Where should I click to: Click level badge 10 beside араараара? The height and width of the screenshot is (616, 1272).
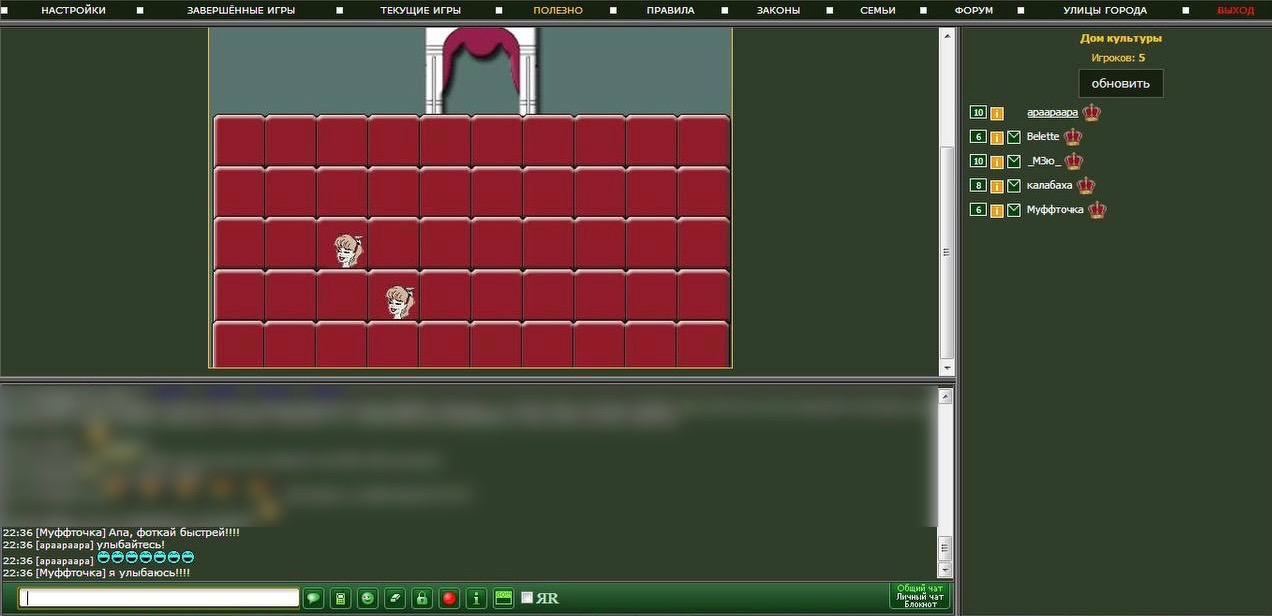click(x=978, y=112)
